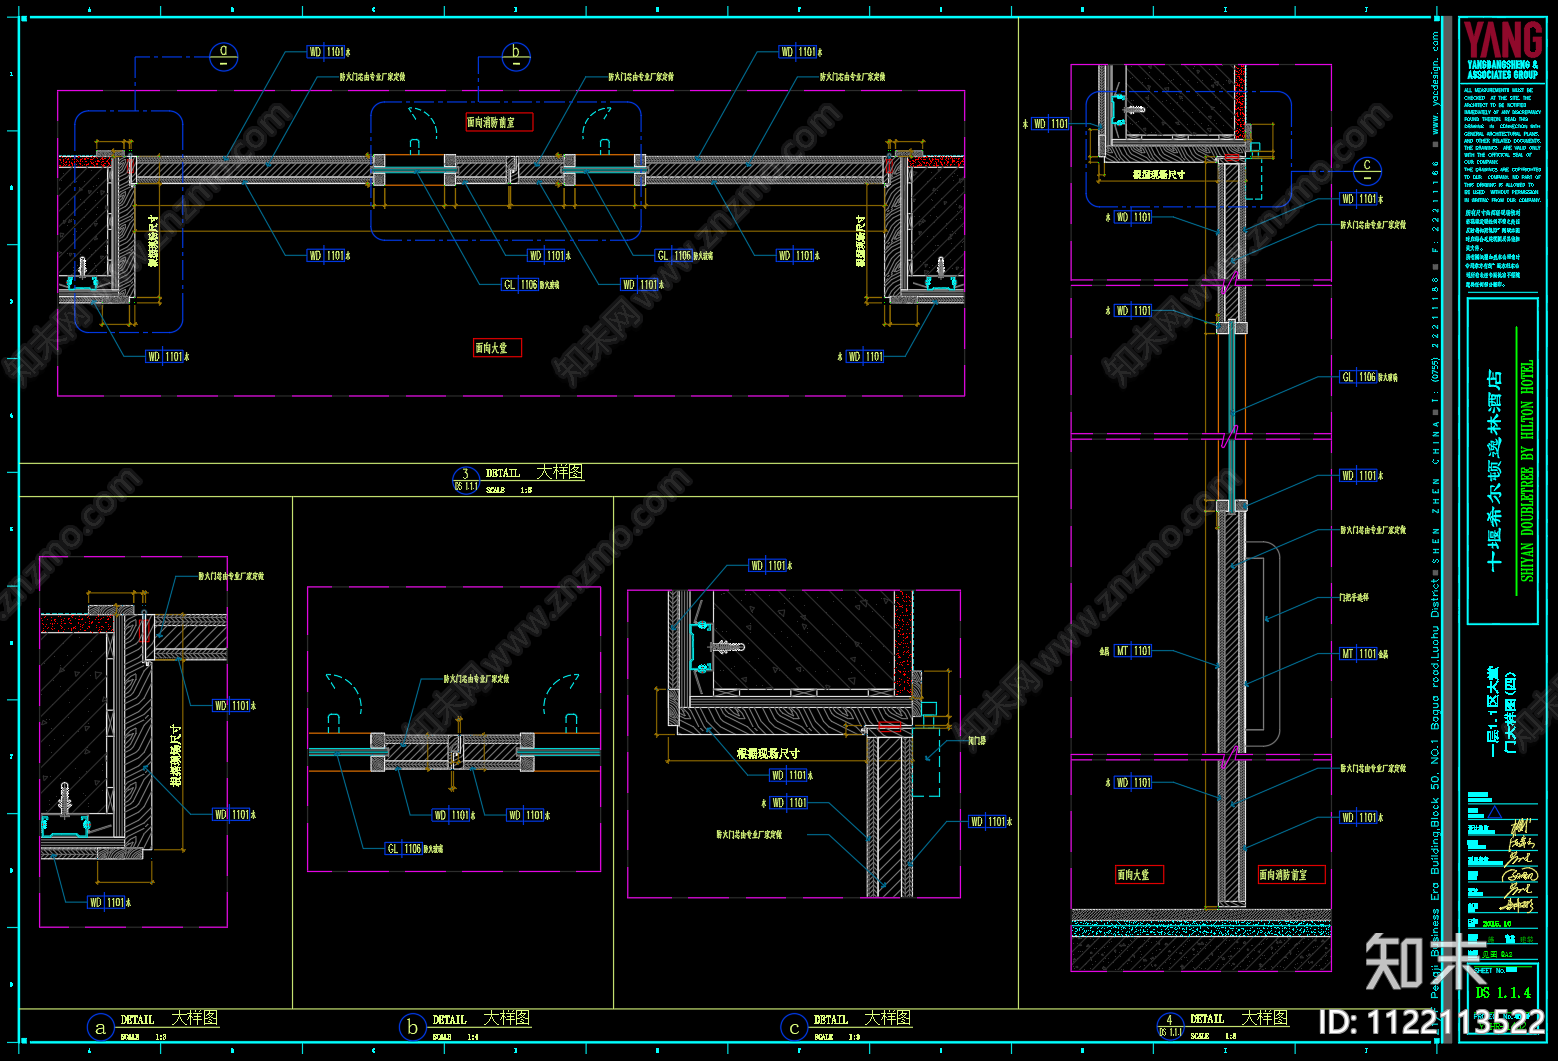The height and width of the screenshot is (1061, 1558).
Task: Select top 'WD 1101' tag above detail c
Action: click(768, 565)
